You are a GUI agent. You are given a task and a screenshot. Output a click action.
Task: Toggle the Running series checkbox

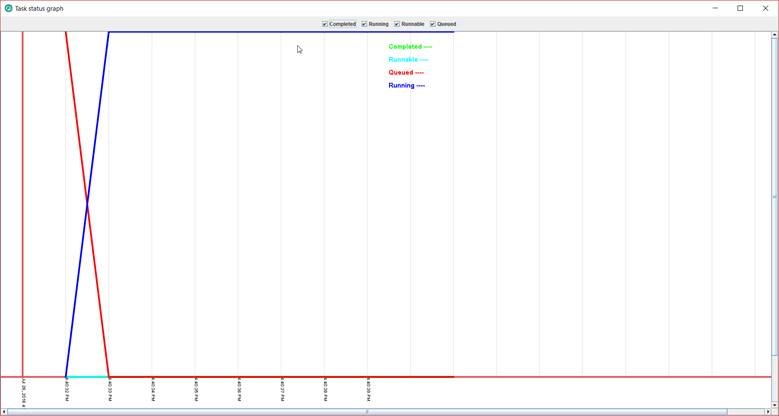click(365, 24)
